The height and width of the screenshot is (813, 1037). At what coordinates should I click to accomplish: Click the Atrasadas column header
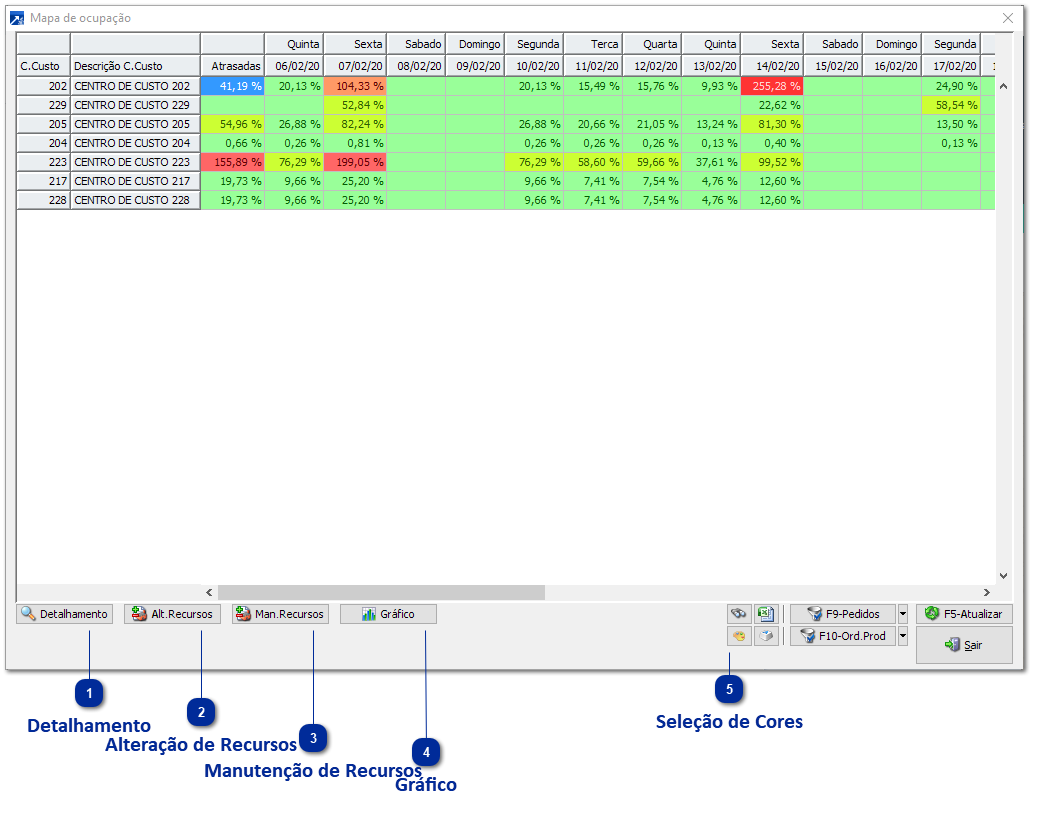pos(233,66)
